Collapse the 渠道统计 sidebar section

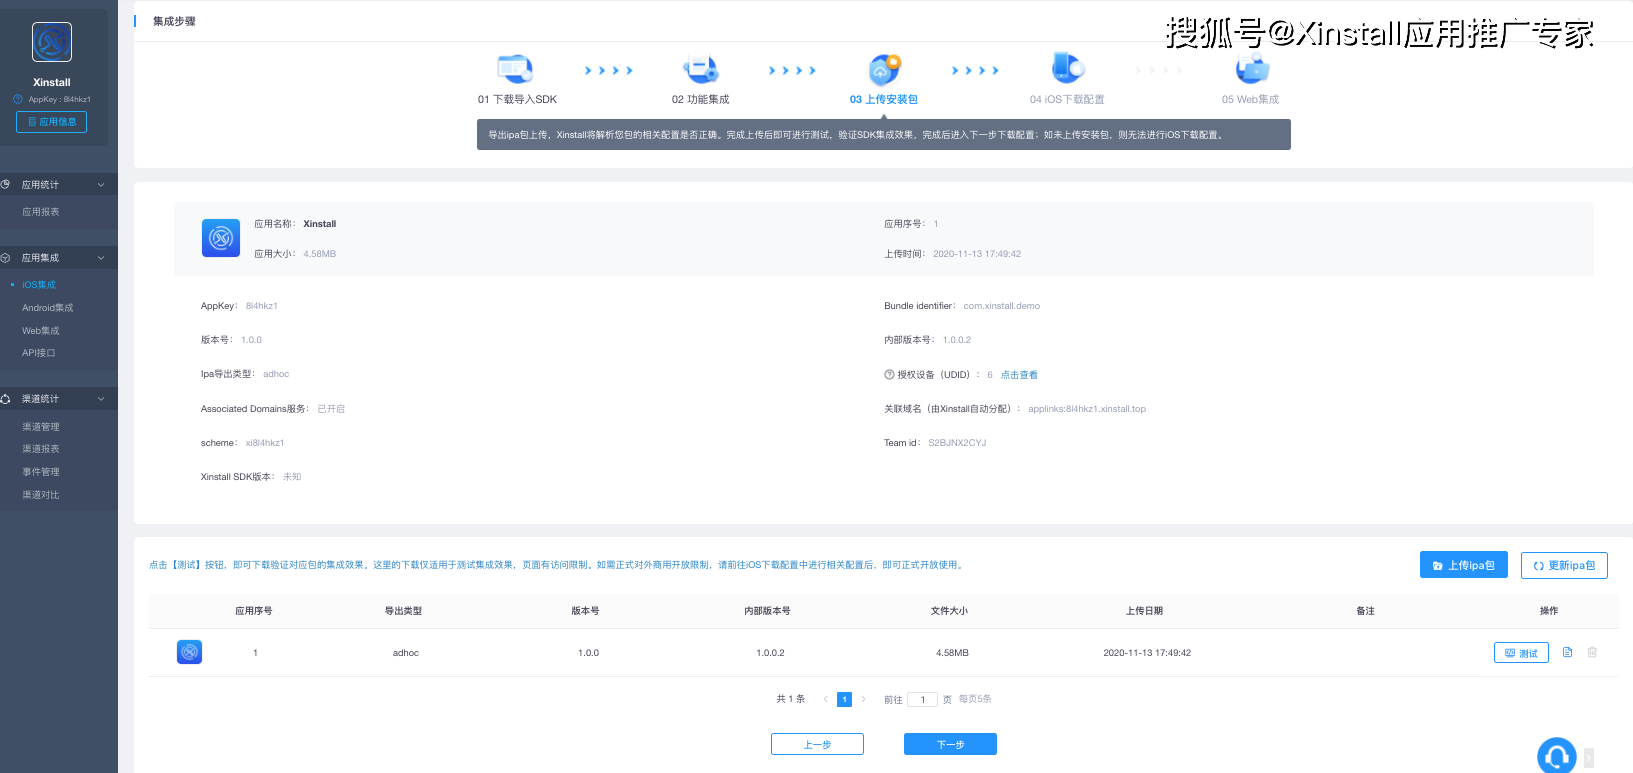click(x=59, y=399)
